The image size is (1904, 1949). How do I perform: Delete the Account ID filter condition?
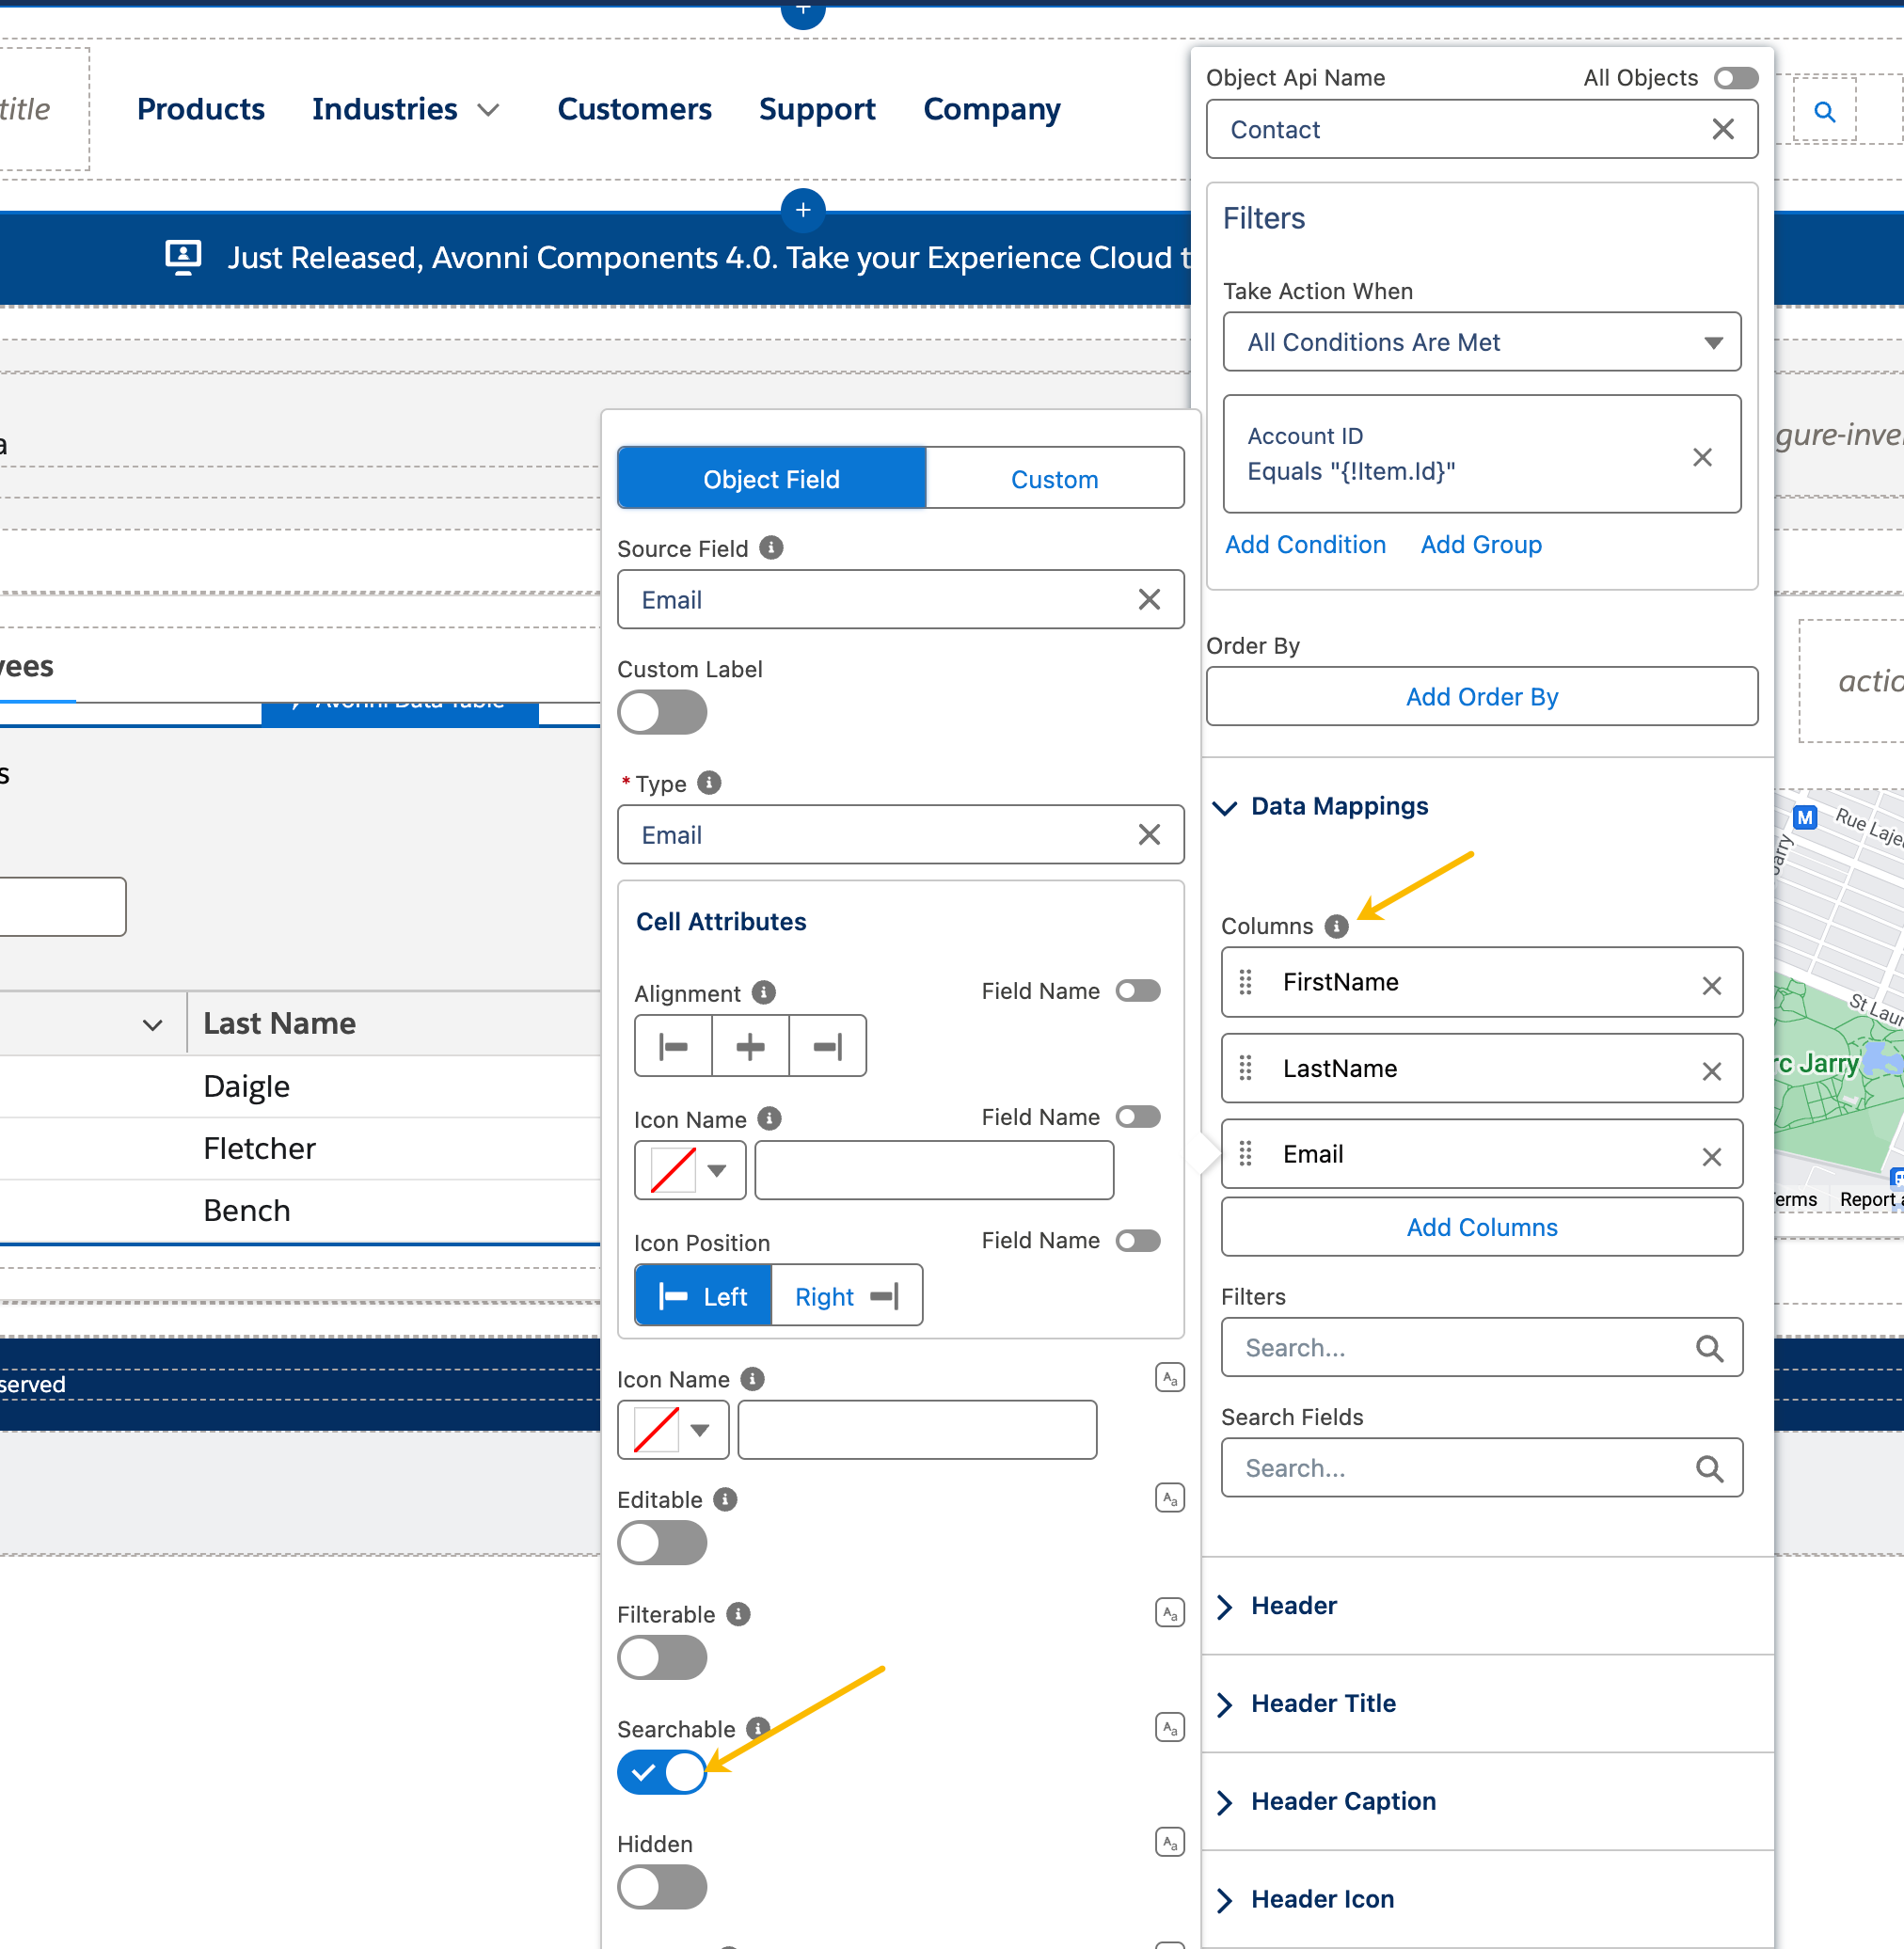coord(1702,457)
